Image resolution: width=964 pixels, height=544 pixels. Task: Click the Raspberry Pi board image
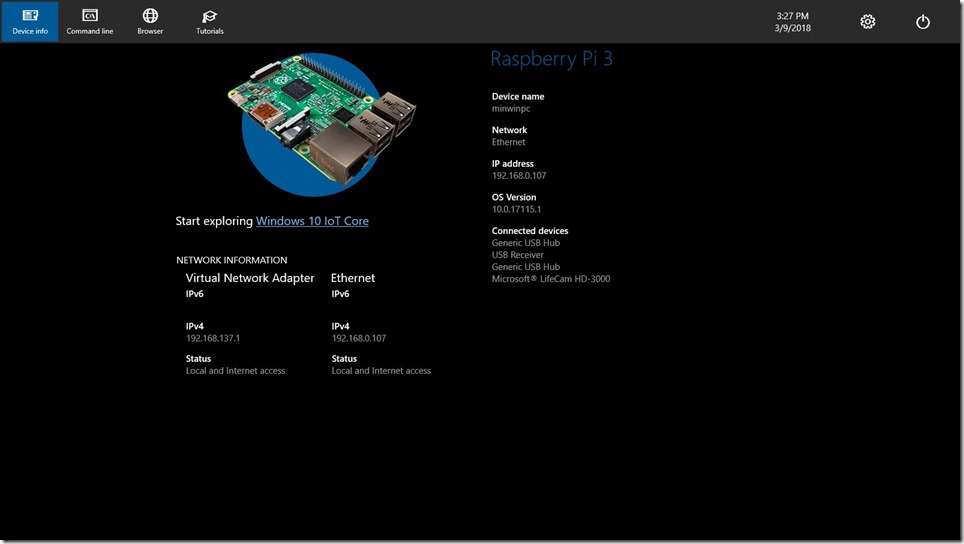pyautogui.click(x=321, y=124)
